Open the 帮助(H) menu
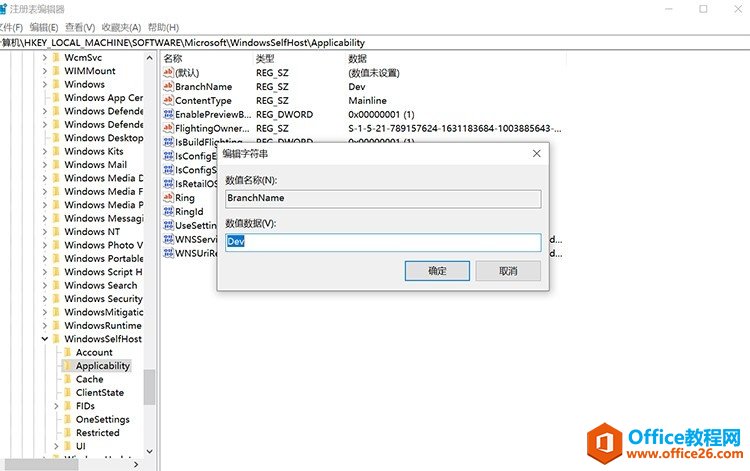The image size is (750, 471). 163,27
